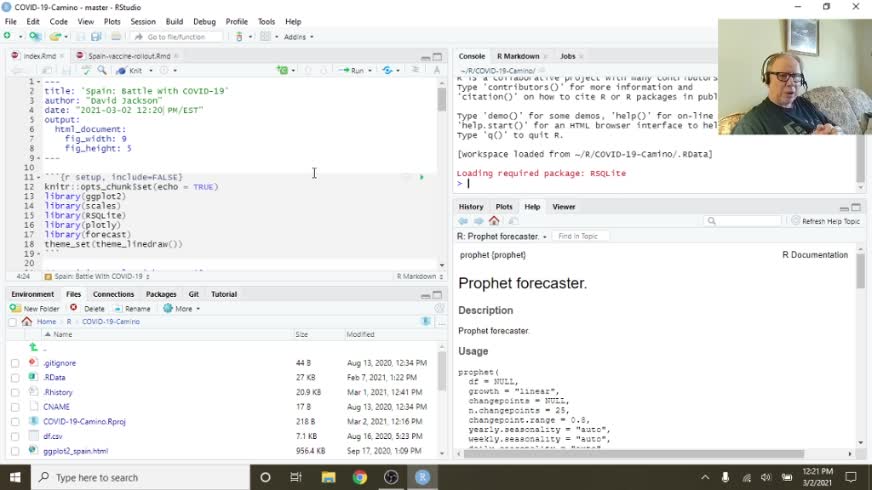The width and height of the screenshot is (872, 490).
Task: Click the Publish icon in the editor toolbar
Action: pos(388,70)
